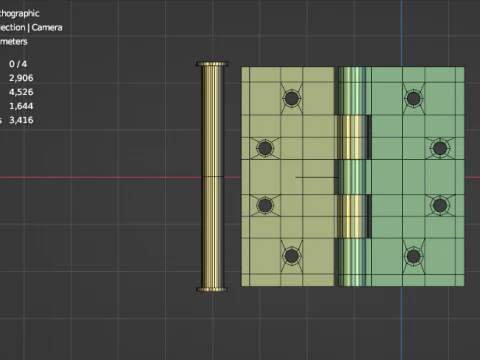The height and width of the screenshot is (360, 480).
Task: Click the "1,644" statistics value
Action: pos(21,106)
